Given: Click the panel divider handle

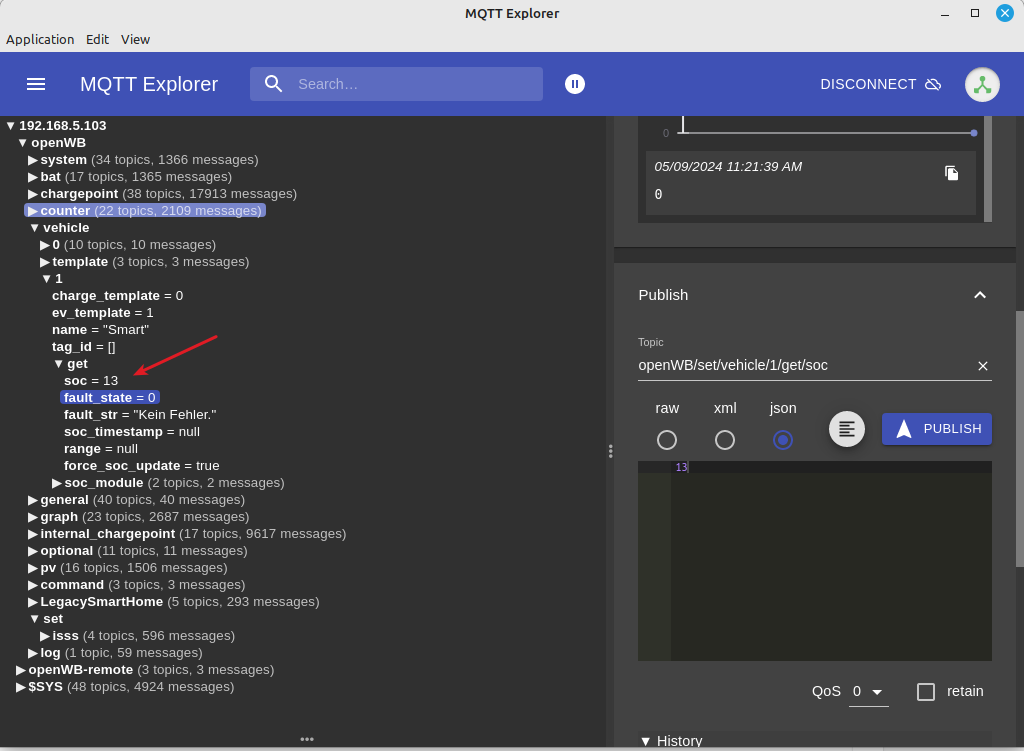Looking at the screenshot, I should [x=610, y=451].
